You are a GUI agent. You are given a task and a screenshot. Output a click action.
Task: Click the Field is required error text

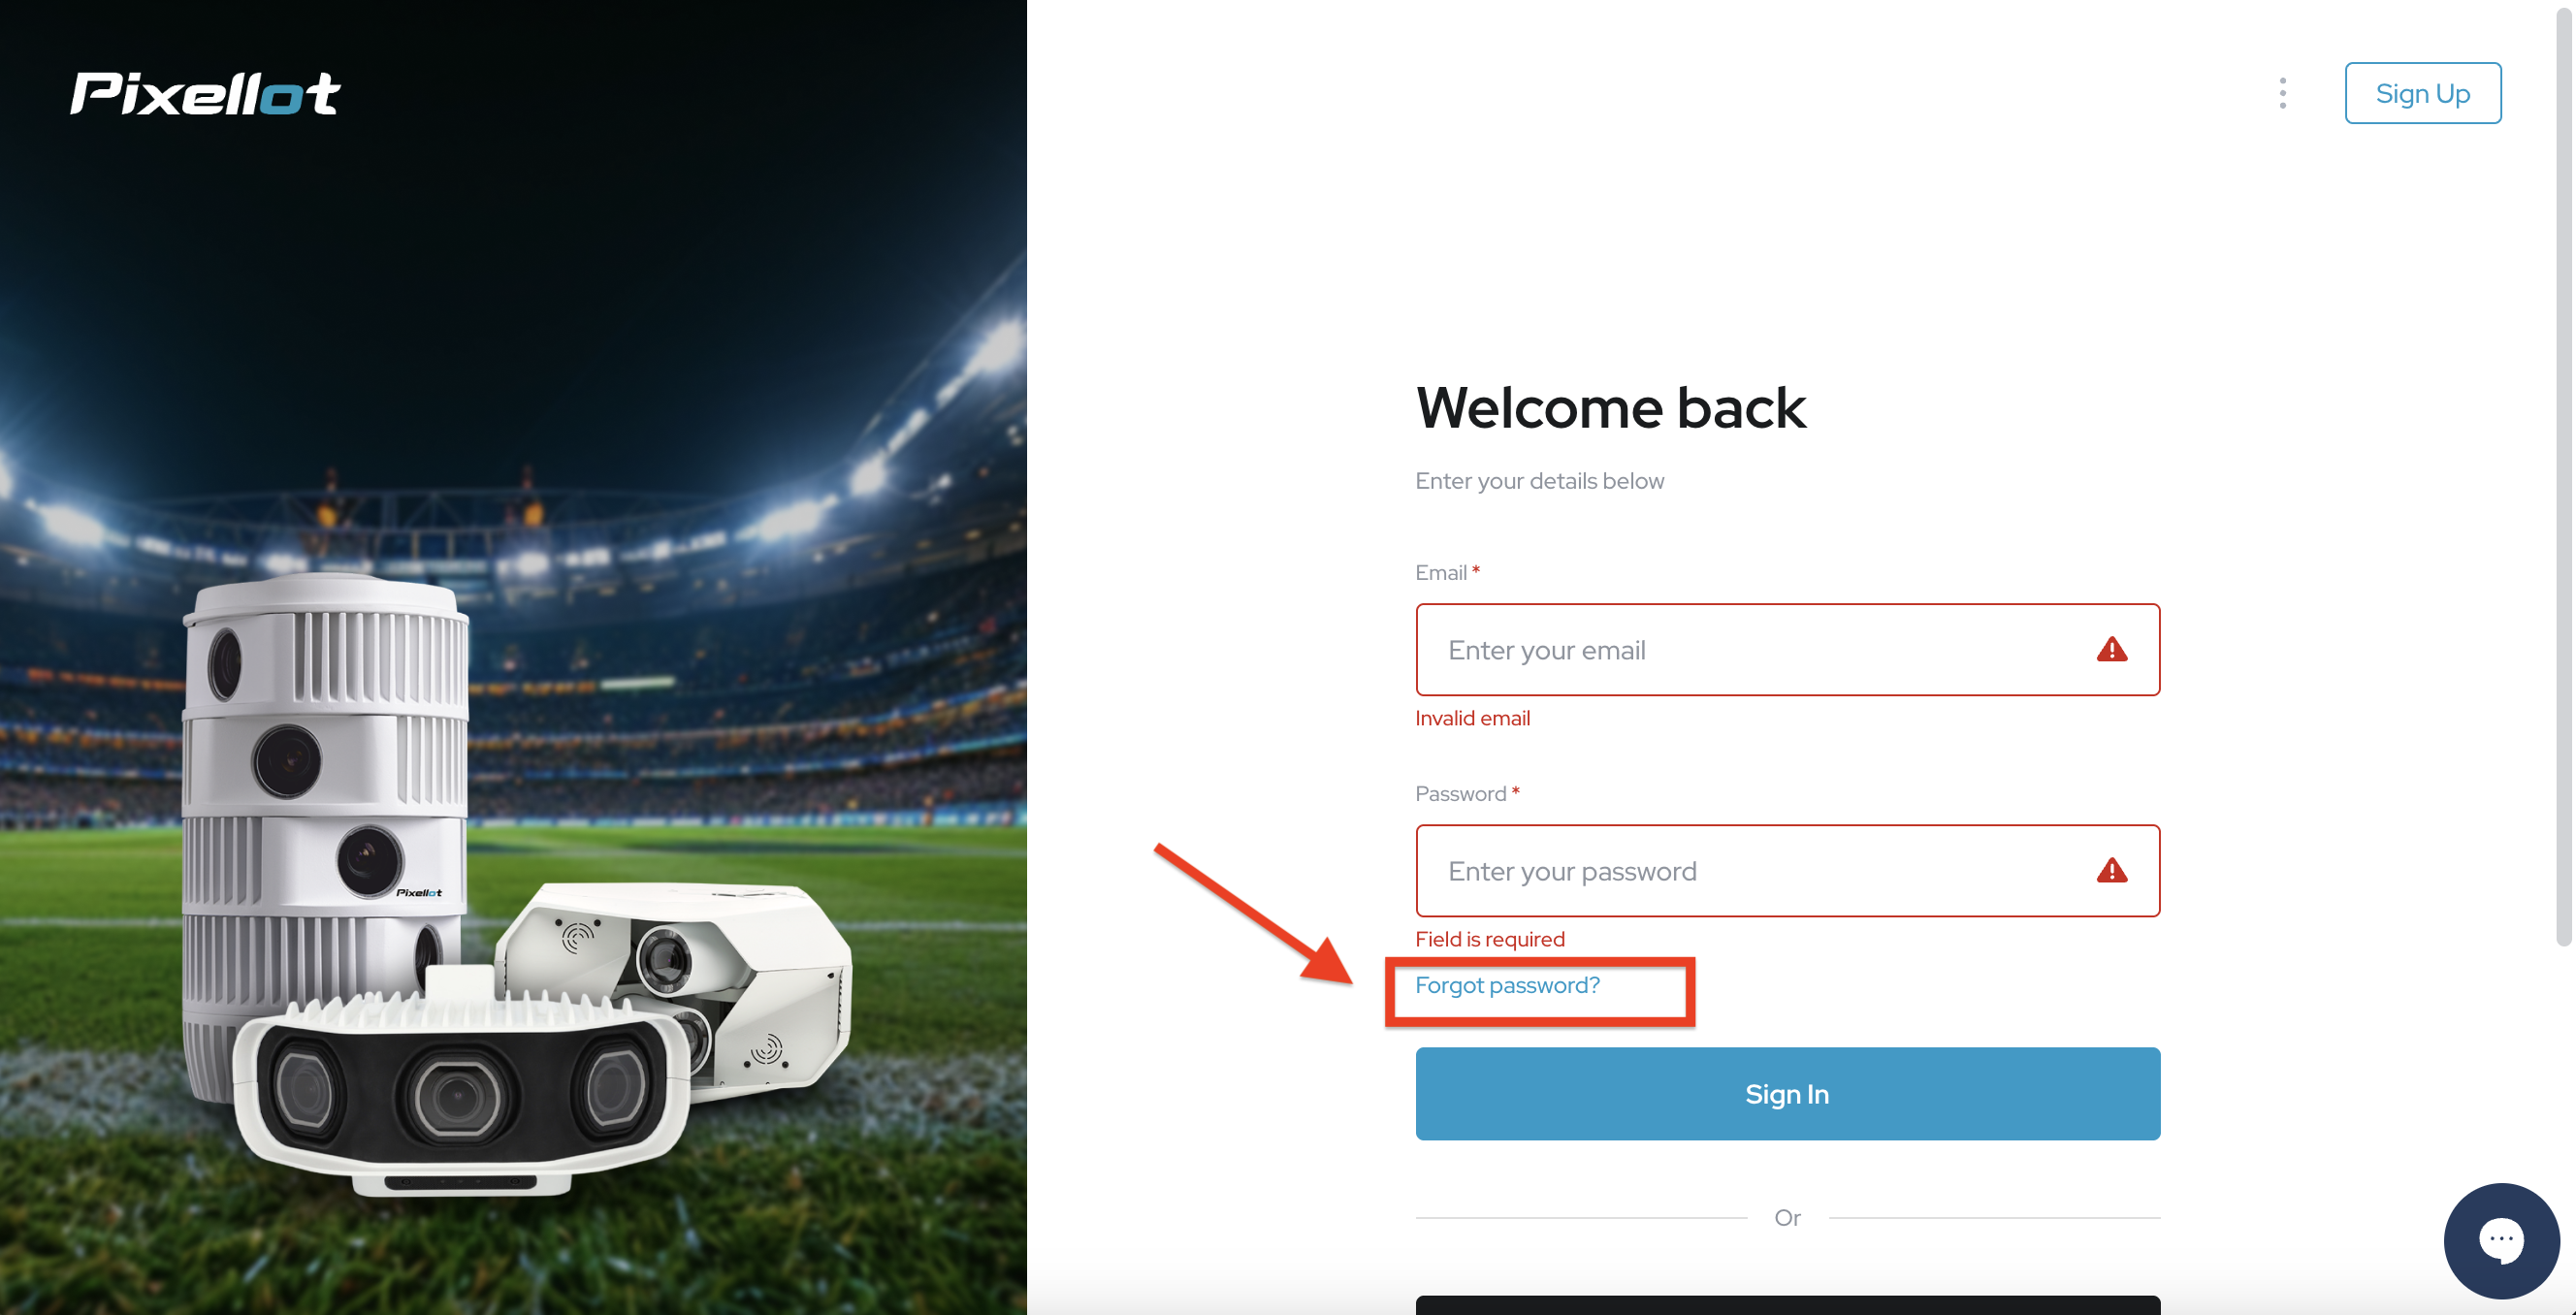tap(1490, 939)
